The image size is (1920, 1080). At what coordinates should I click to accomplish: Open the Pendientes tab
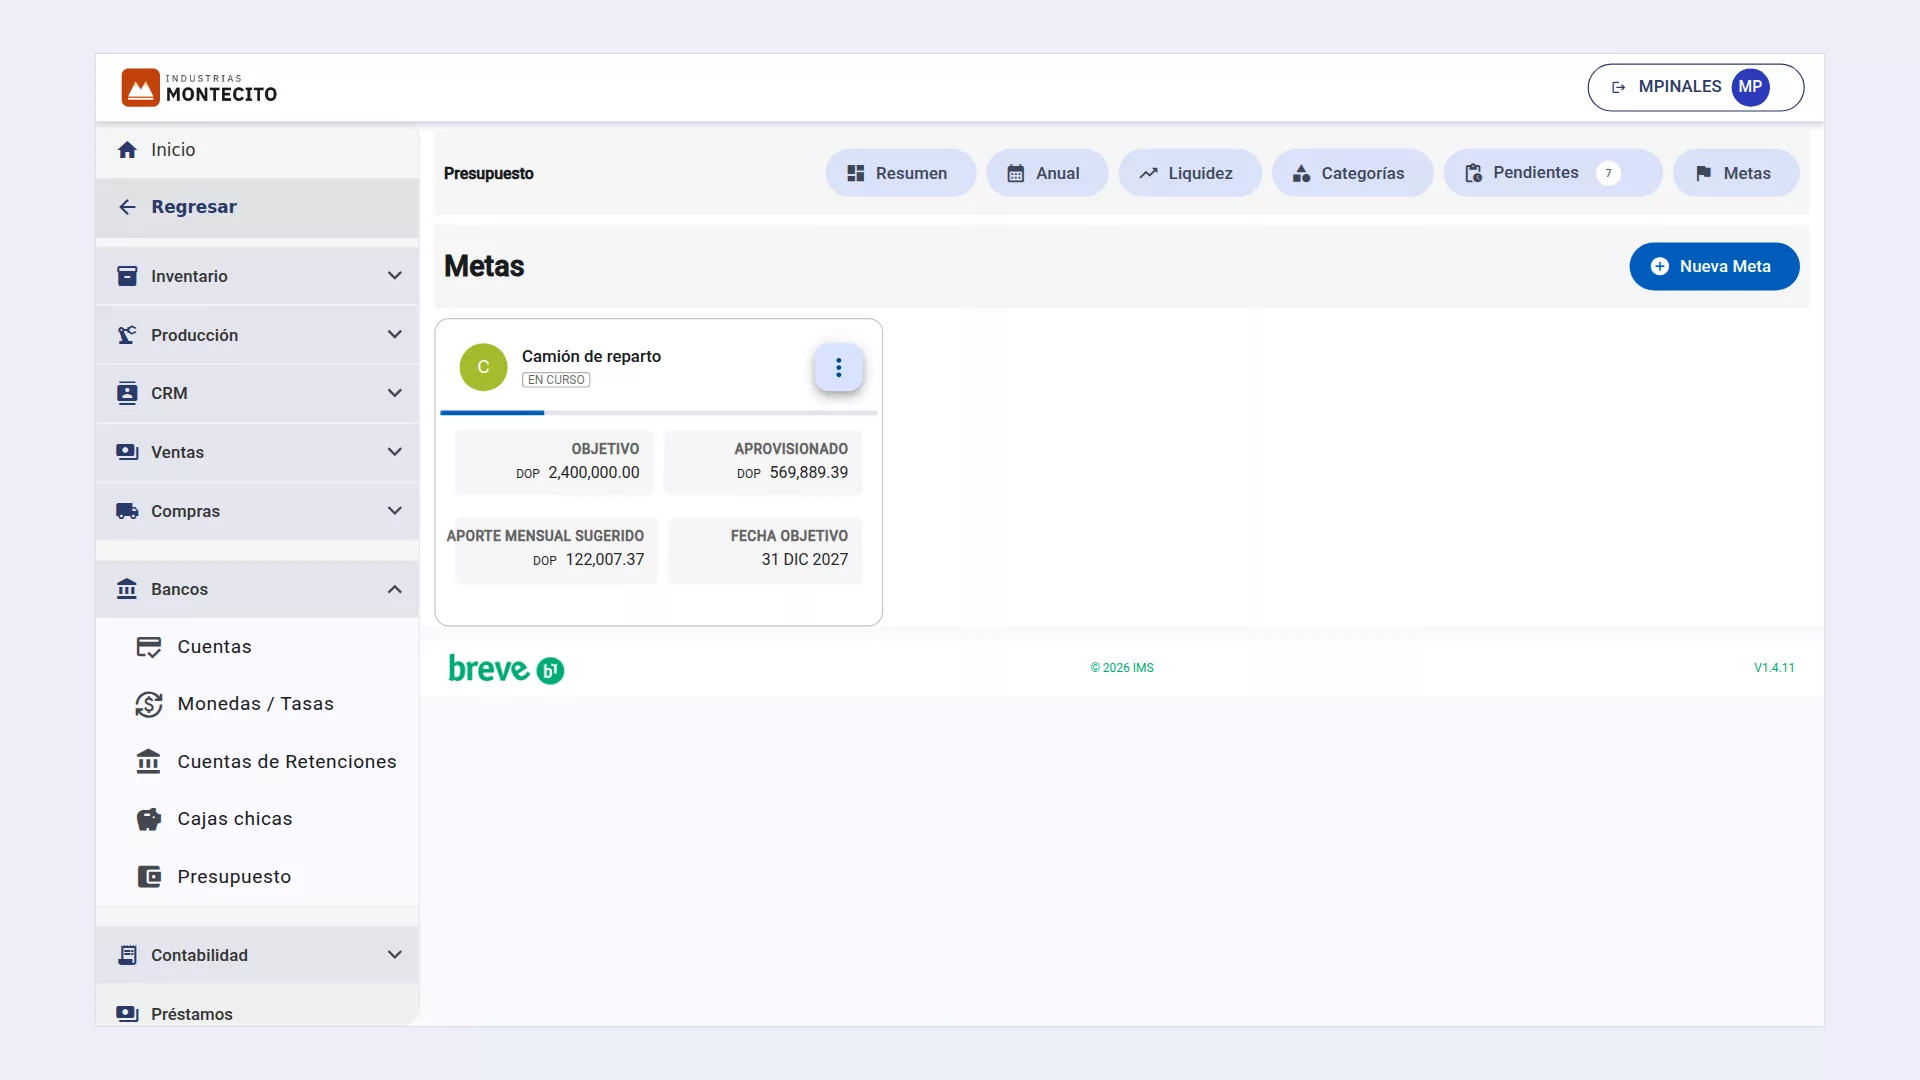tap(1552, 173)
